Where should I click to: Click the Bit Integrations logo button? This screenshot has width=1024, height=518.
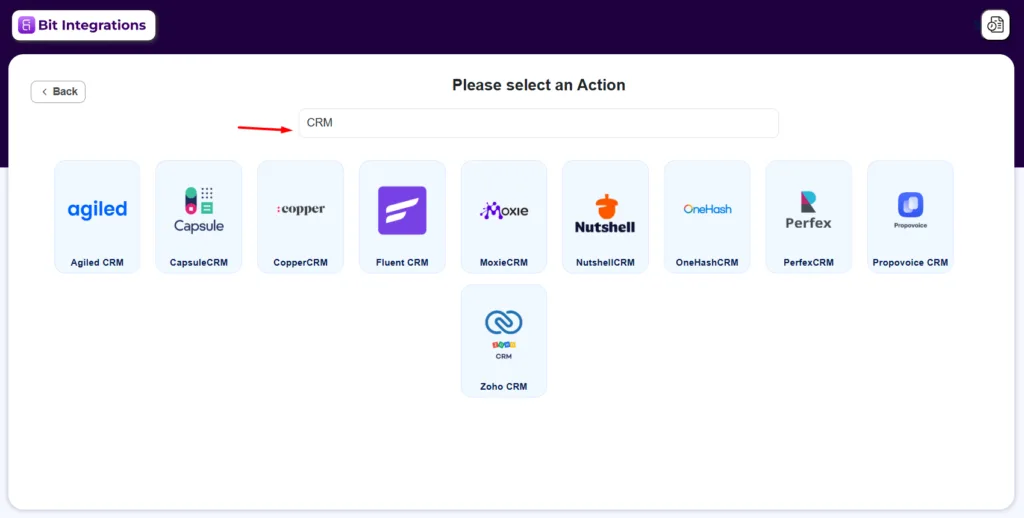point(84,25)
